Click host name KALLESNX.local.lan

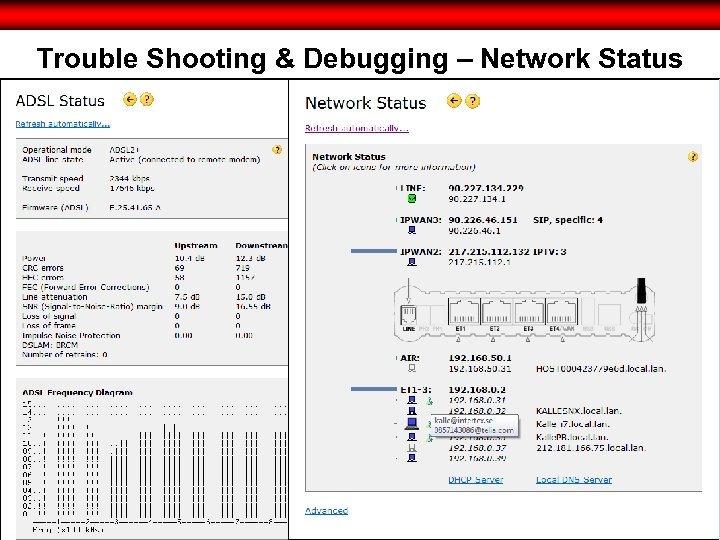pyautogui.click(x=579, y=411)
